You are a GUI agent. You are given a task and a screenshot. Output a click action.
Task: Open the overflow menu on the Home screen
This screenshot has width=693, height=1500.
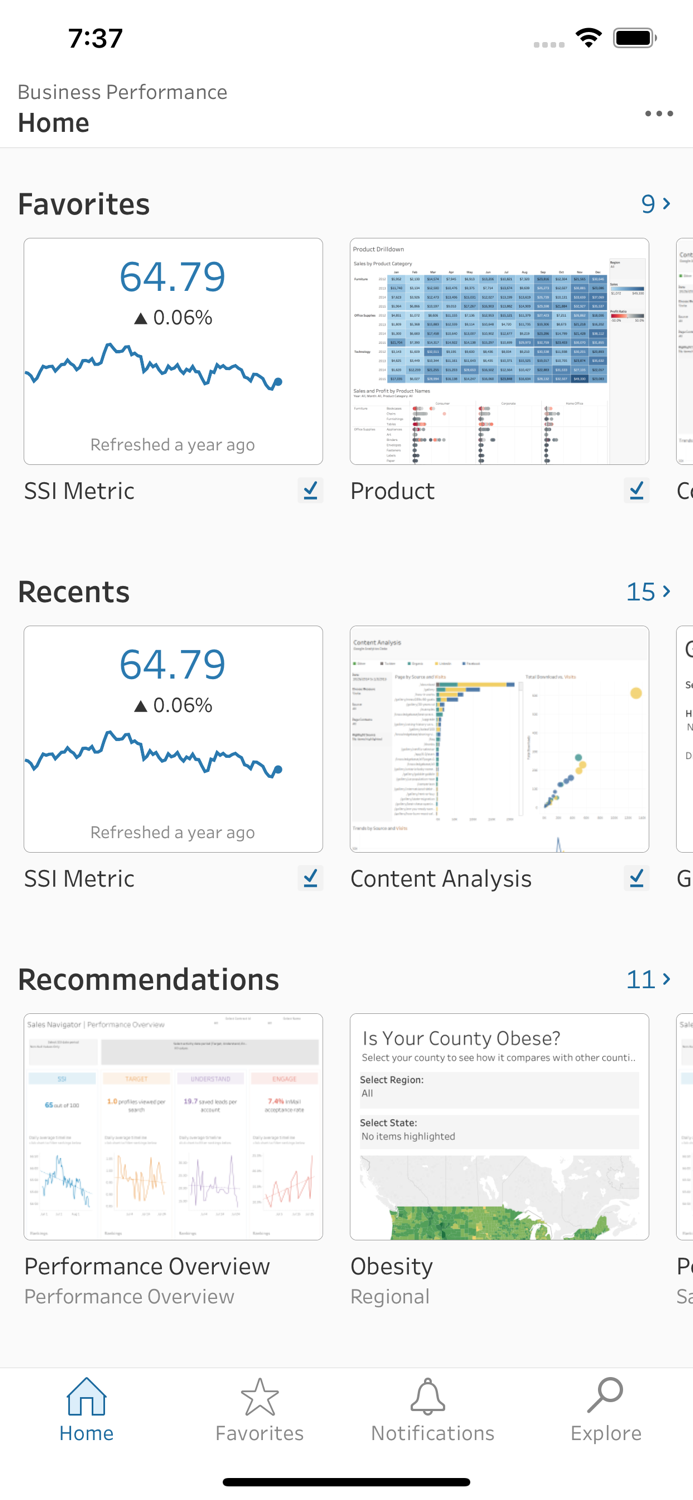[659, 113]
